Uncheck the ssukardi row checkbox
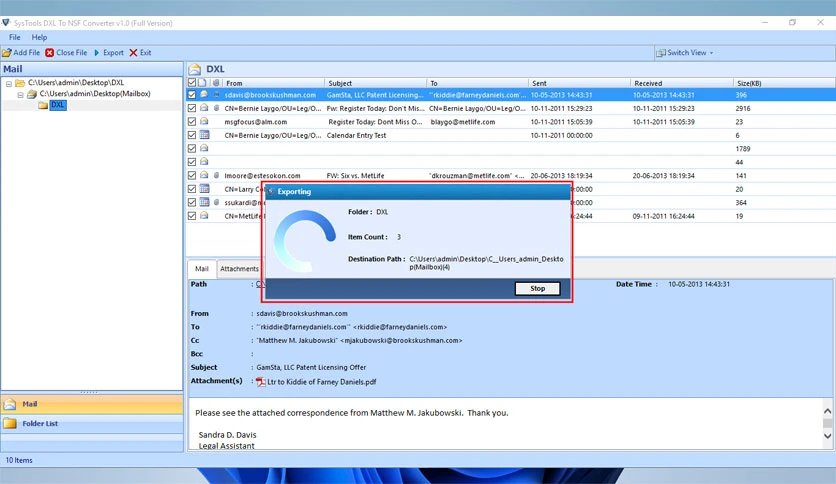836x484 pixels. 192,203
